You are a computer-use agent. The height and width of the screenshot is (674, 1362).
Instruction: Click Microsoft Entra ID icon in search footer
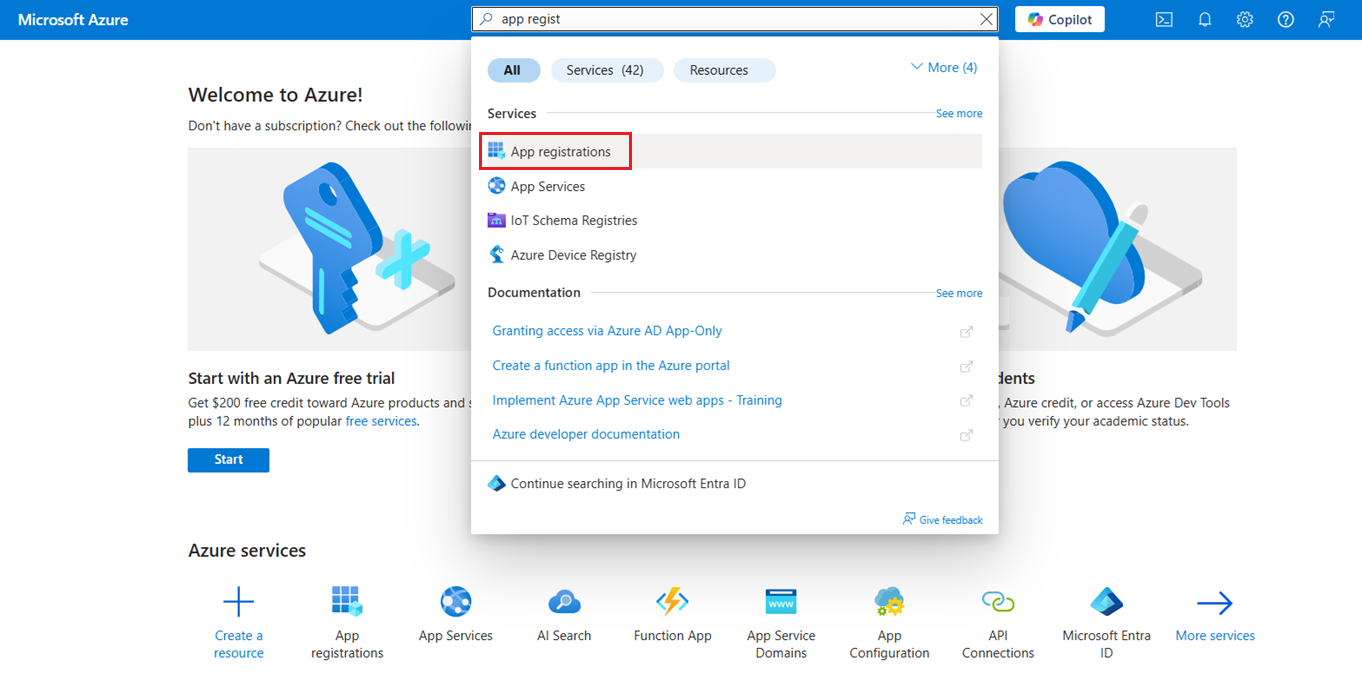pos(496,483)
